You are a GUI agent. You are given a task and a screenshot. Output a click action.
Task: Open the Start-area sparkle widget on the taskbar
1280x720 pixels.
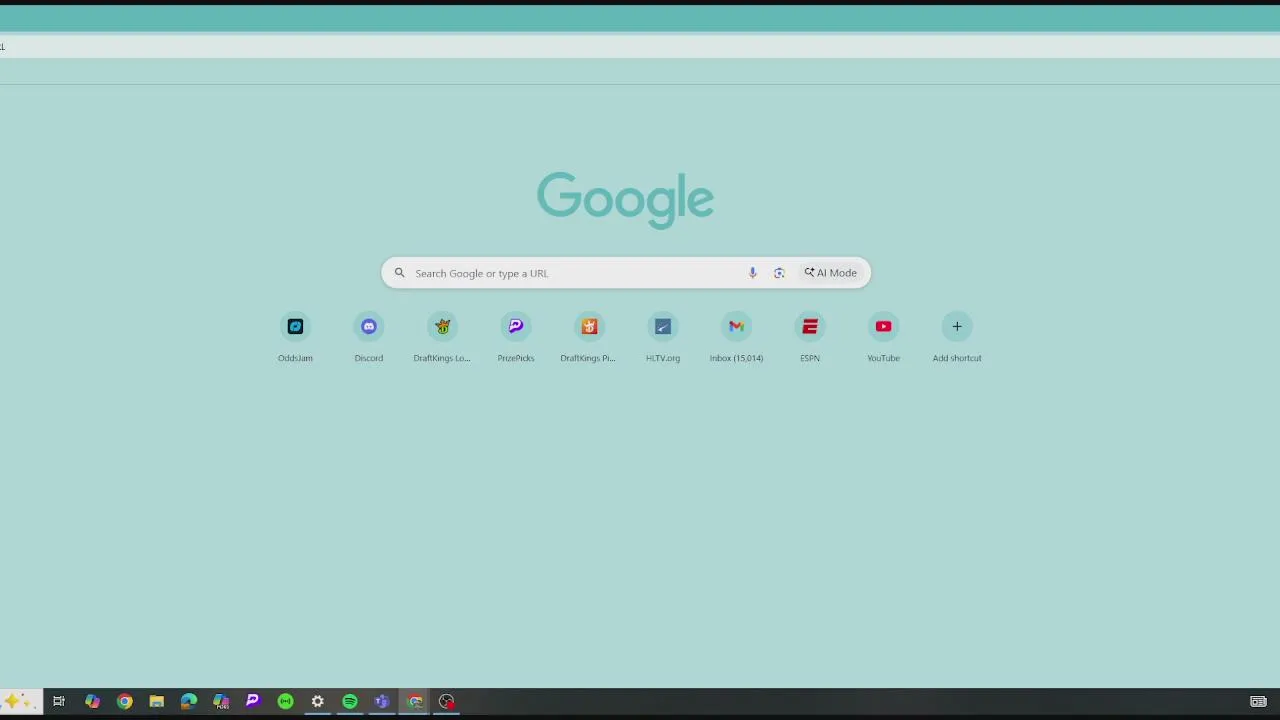21,702
